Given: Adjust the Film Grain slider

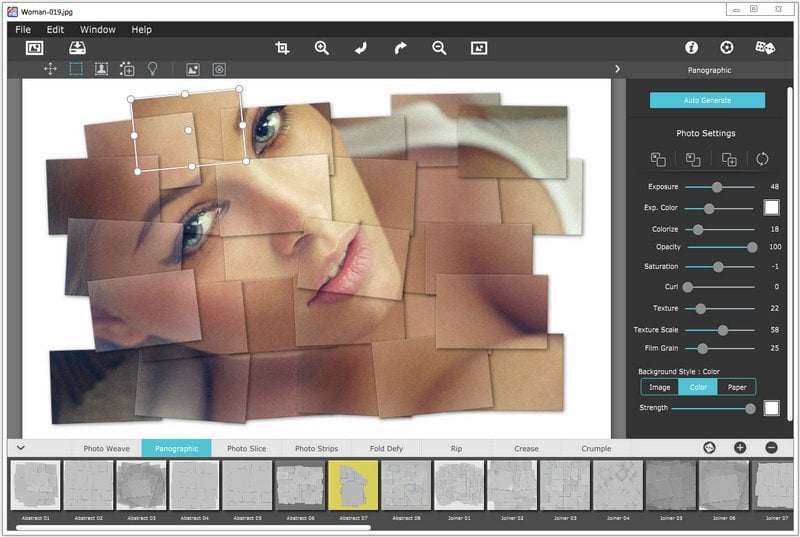Looking at the screenshot, I should tap(719, 348).
